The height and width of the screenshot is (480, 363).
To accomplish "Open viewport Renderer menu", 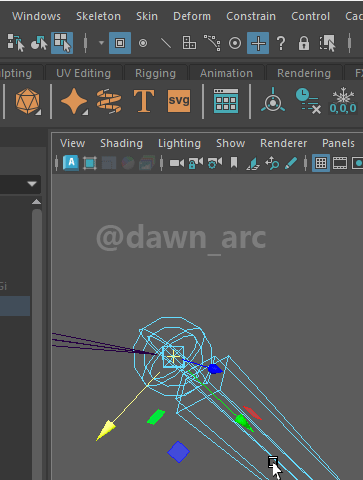I will pyautogui.click(x=284, y=143).
